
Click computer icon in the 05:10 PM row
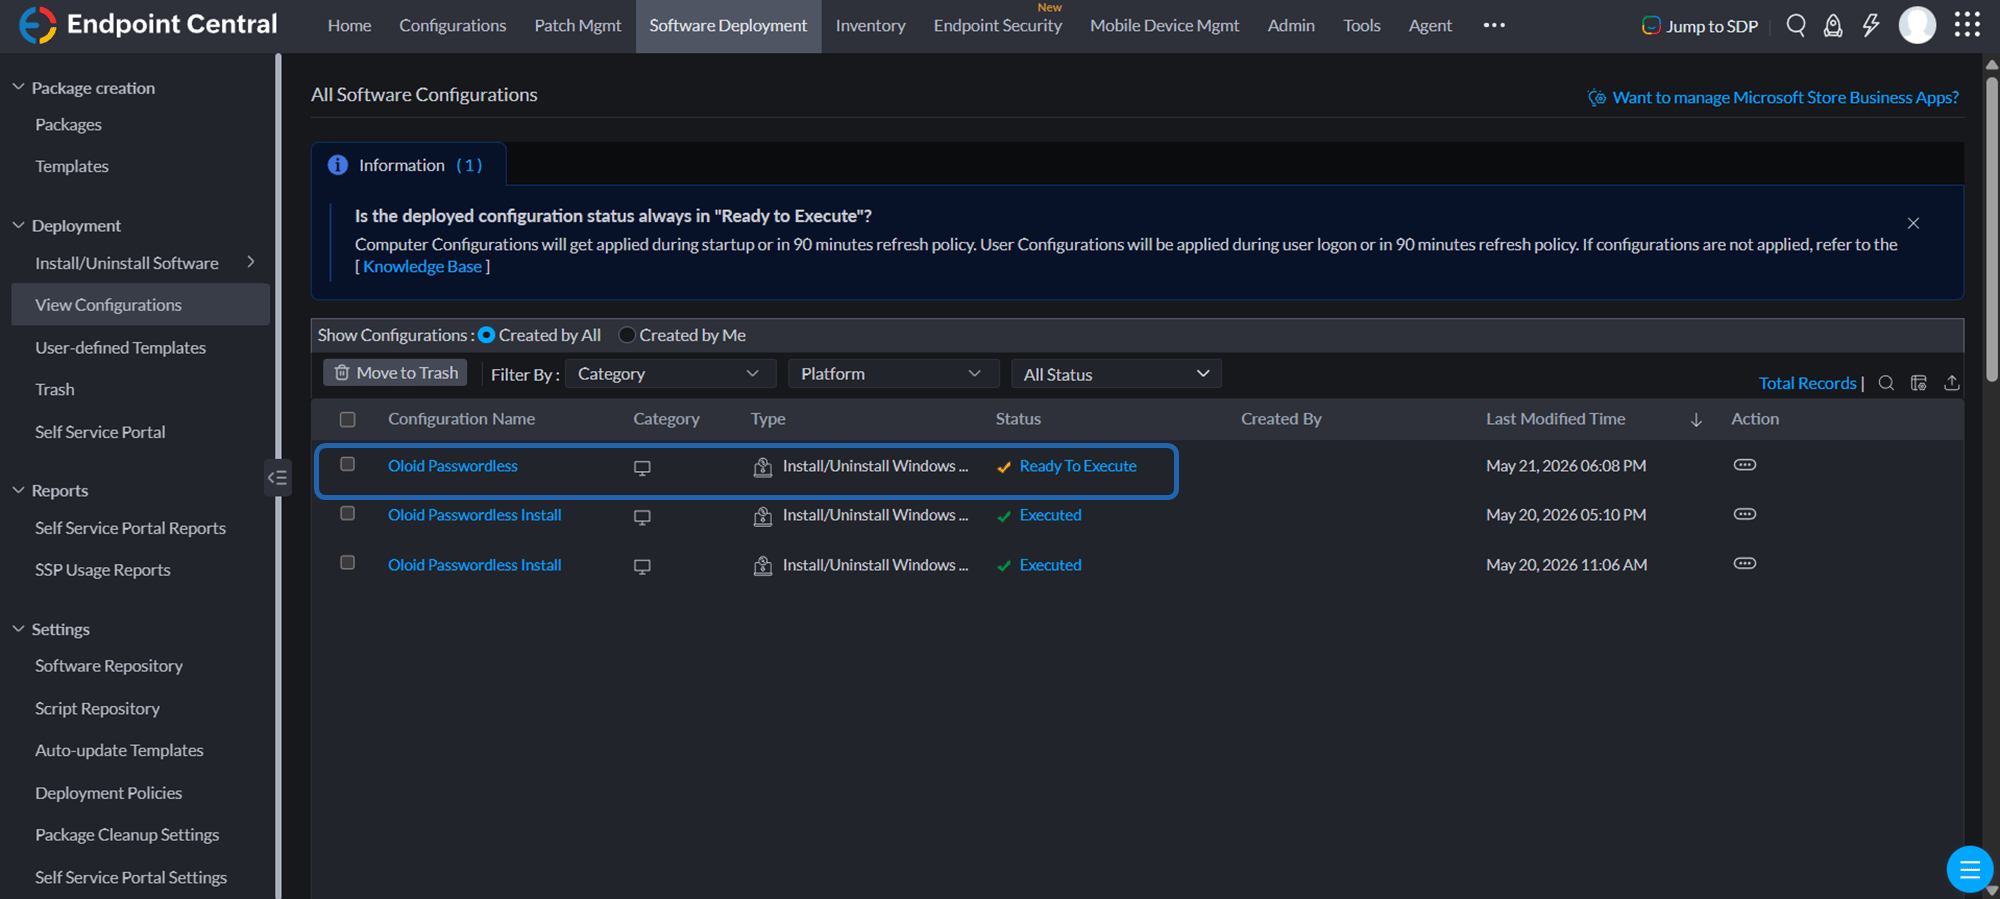point(642,517)
